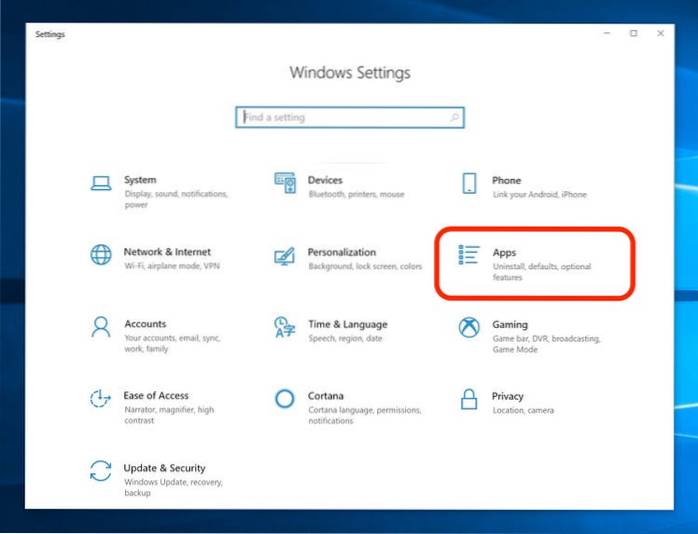Image resolution: width=698 pixels, height=534 pixels.
Task: Click the search magnifier icon
Action: [x=454, y=118]
